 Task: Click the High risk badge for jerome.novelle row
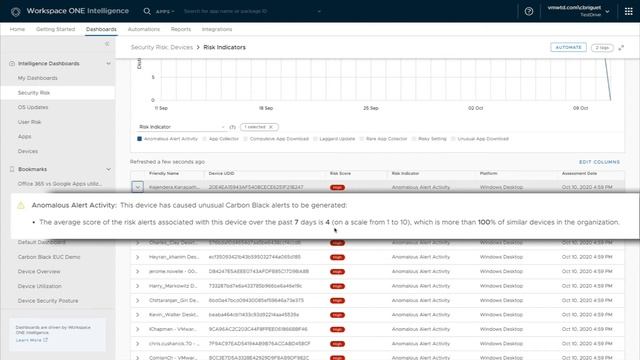click(x=337, y=271)
